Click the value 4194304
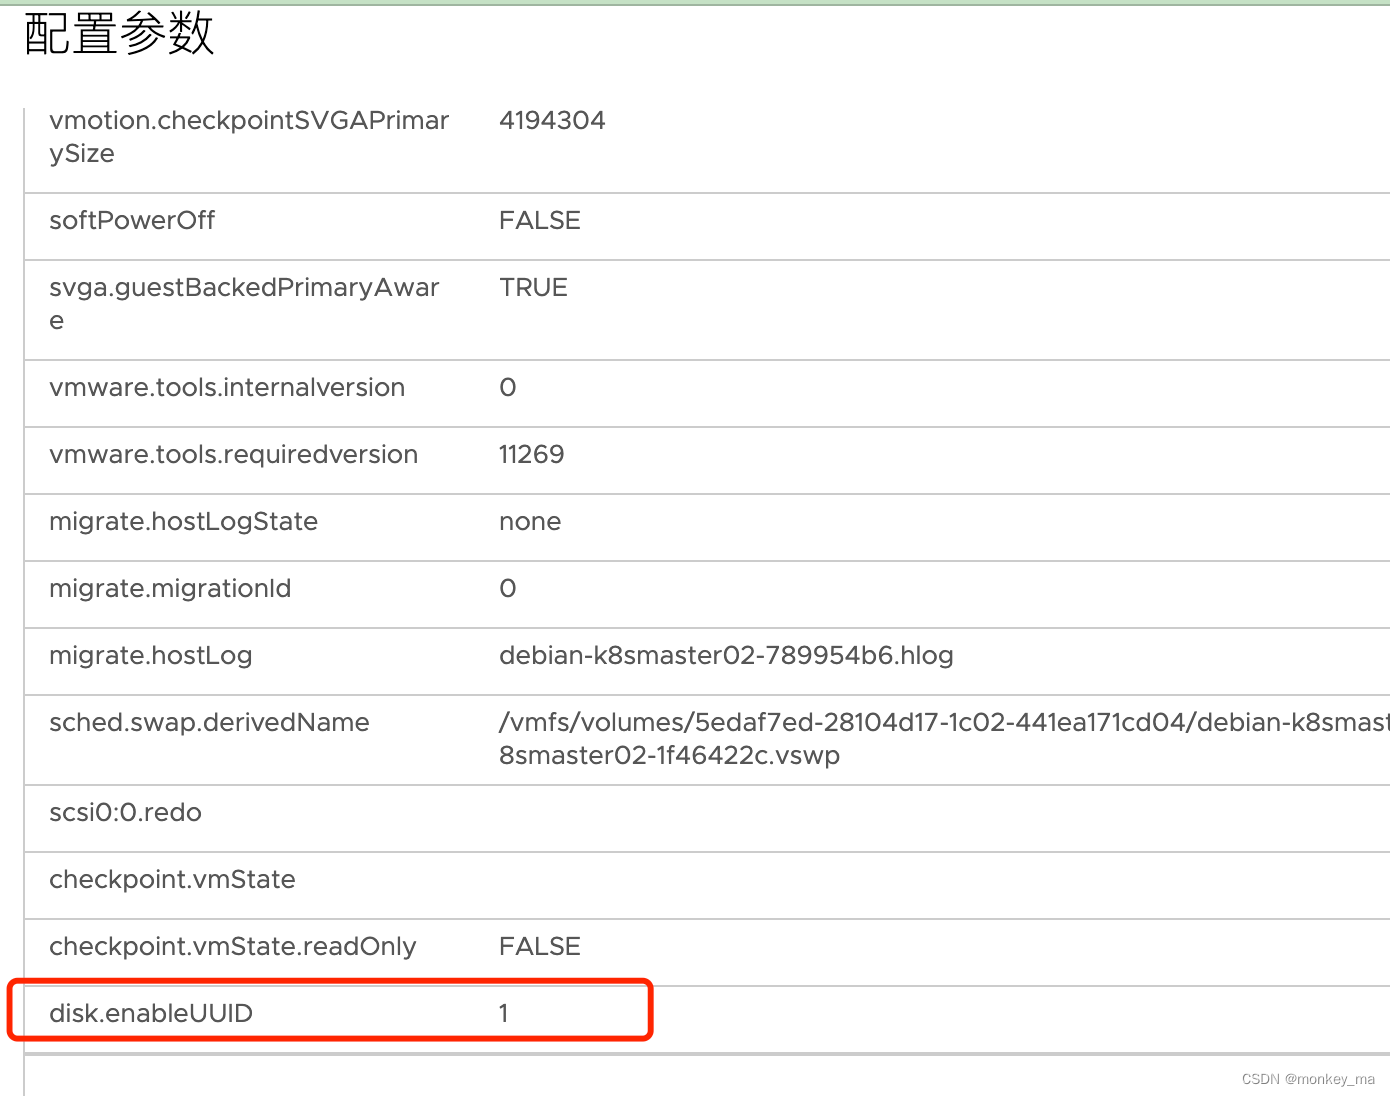 552,120
